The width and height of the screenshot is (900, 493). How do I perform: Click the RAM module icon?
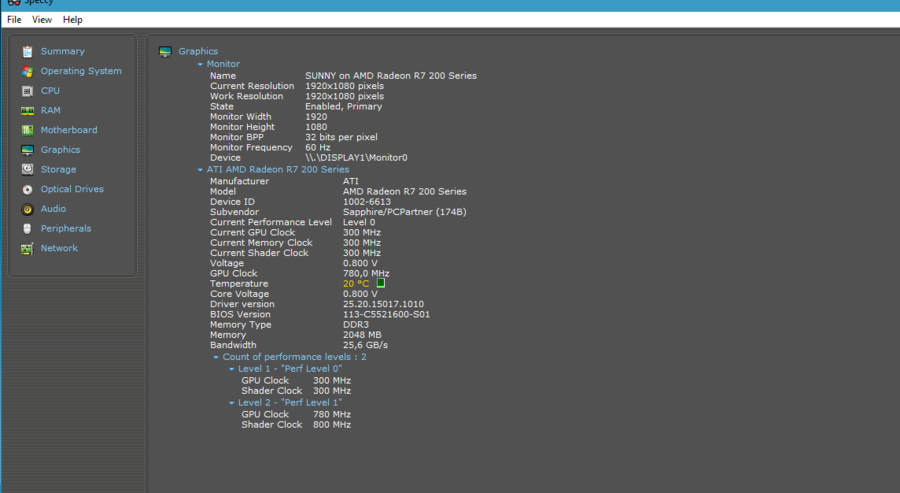tap(27, 111)
